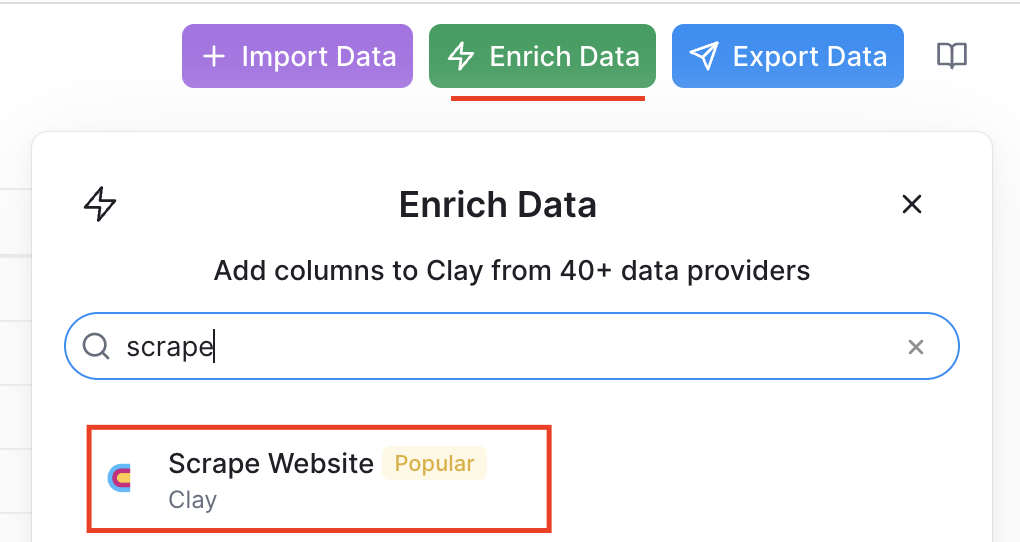Open the Export Data options
Image resolution: width=1020 pixels, height=542 pixels.
[x=787, y=56]
